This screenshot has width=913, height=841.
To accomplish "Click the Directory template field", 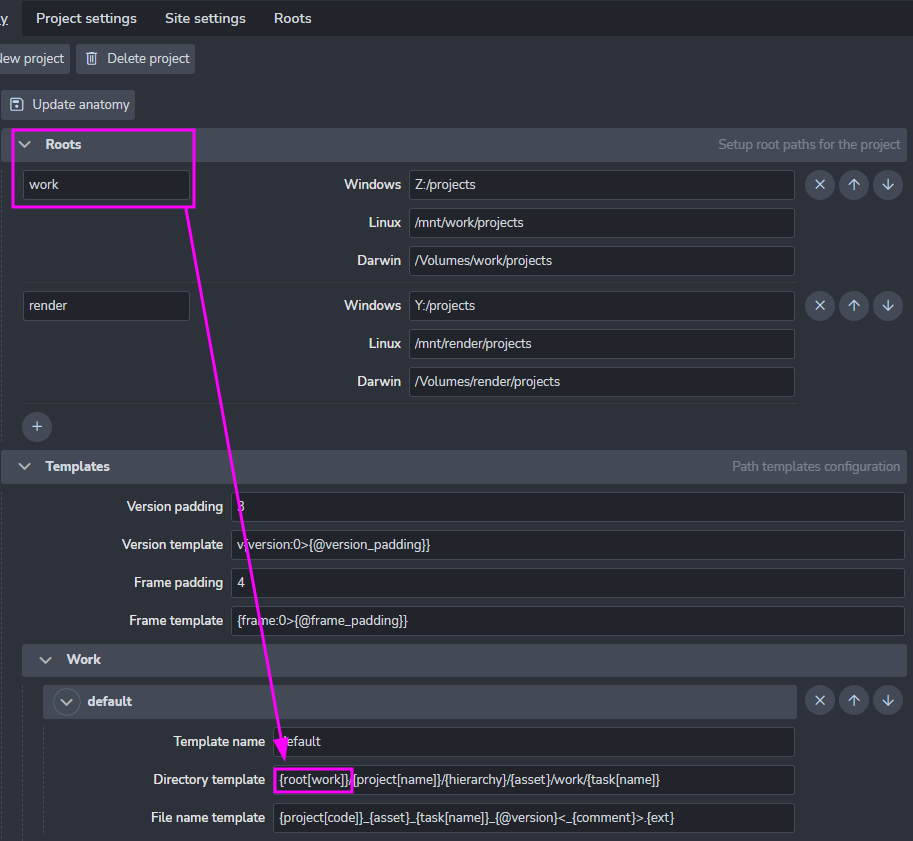I will coord(533,780).
